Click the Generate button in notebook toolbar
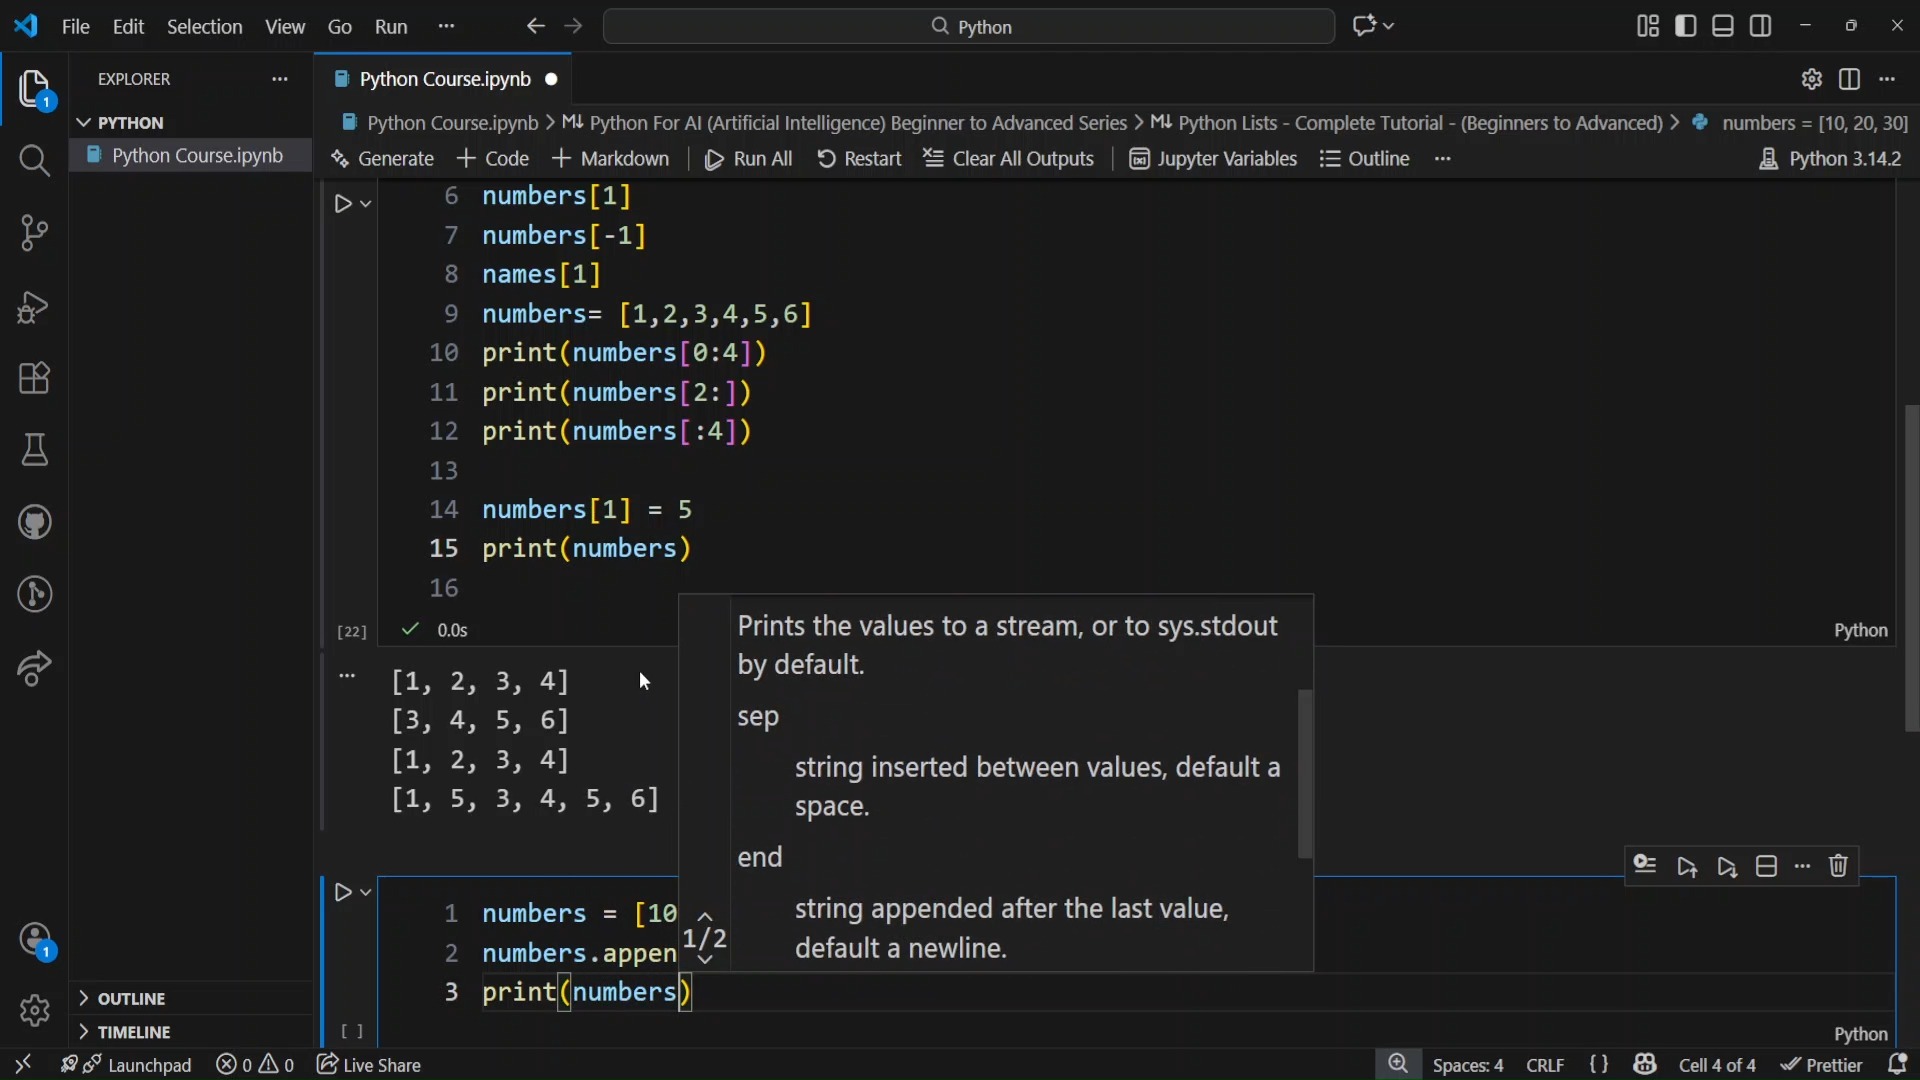 tap(383, 160)
